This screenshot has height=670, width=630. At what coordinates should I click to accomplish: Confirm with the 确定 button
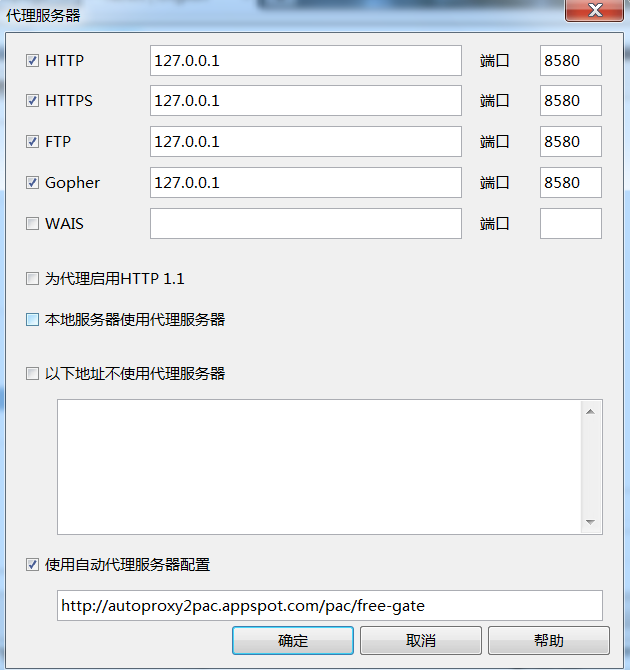pos(293,641)
